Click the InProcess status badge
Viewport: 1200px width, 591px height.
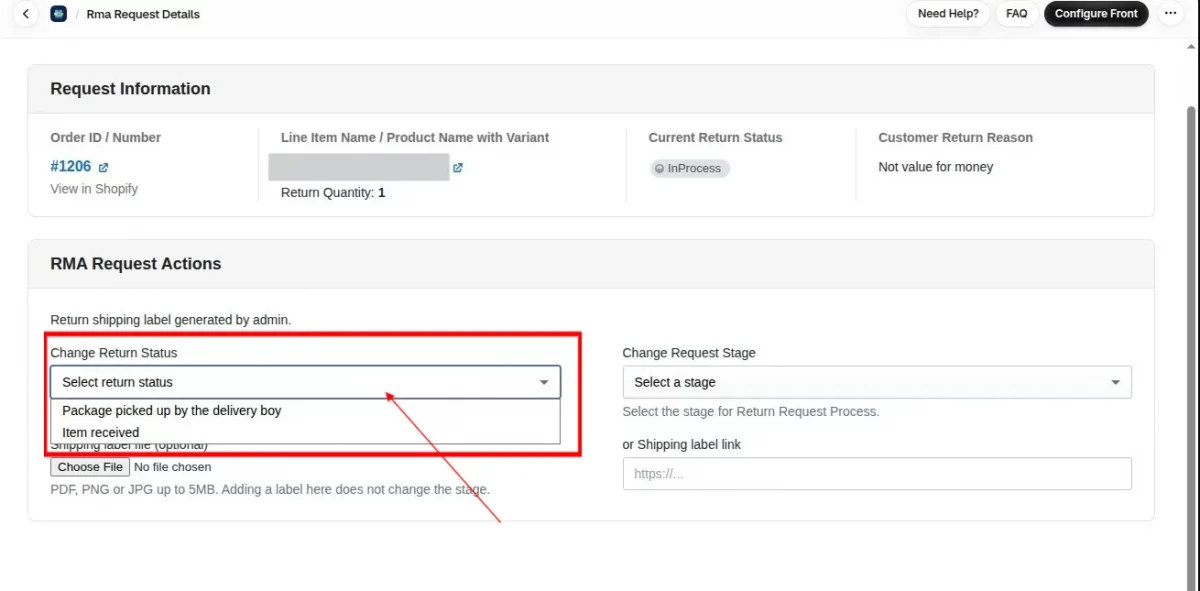(689, 168)
